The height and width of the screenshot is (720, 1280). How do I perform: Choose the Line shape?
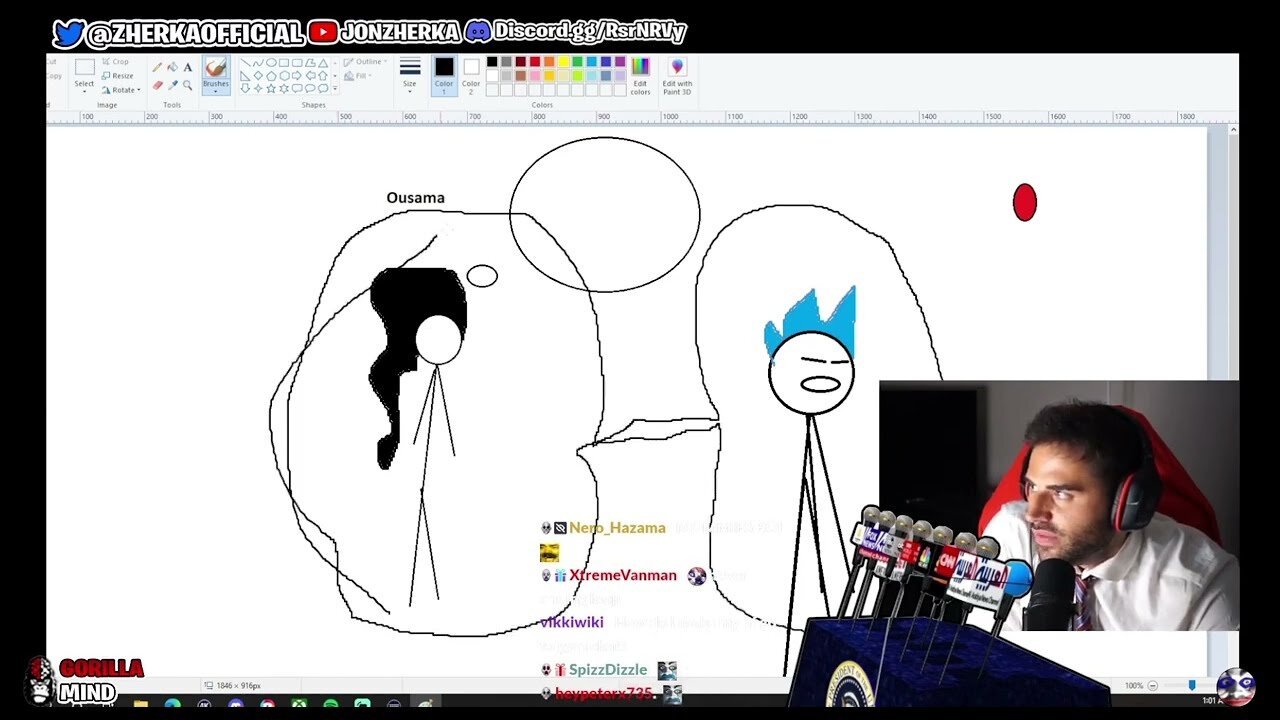tap(245, 63)
